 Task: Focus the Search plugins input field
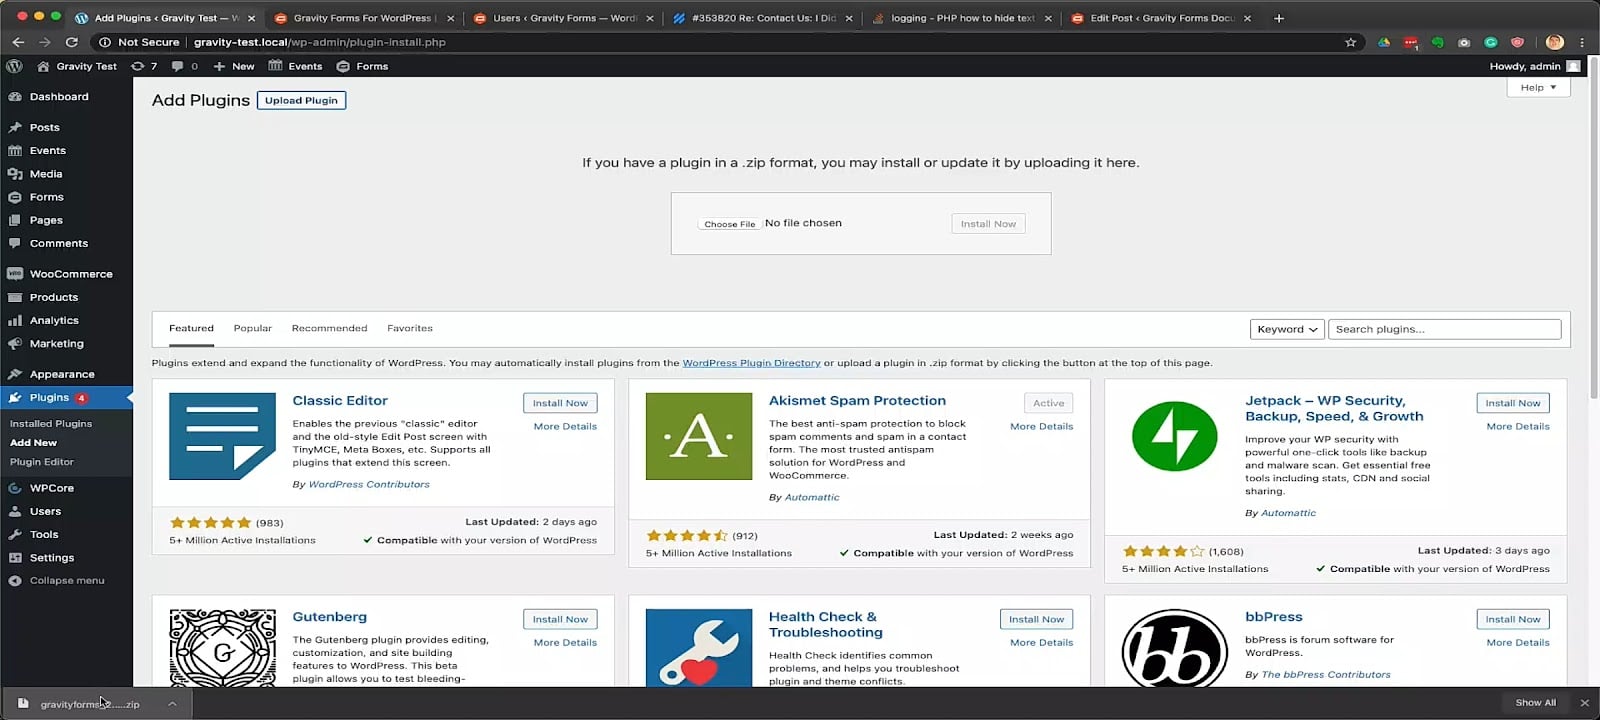(x=1444, y=329)
